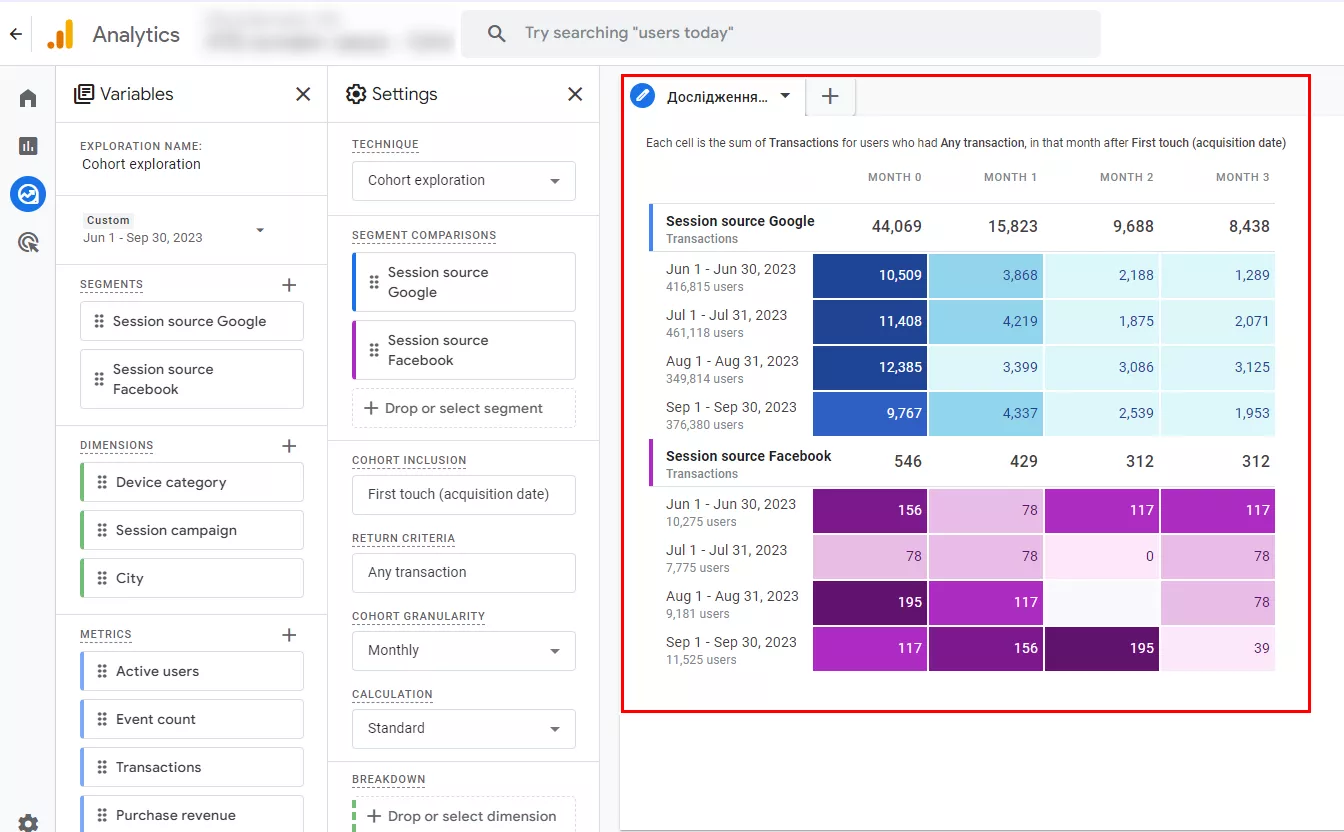Image resolution: width=1344 pixels, height=832 pixels.
Task: Open Admin settings gear icon
Action: pyautogui.click(x=28, y=822)
